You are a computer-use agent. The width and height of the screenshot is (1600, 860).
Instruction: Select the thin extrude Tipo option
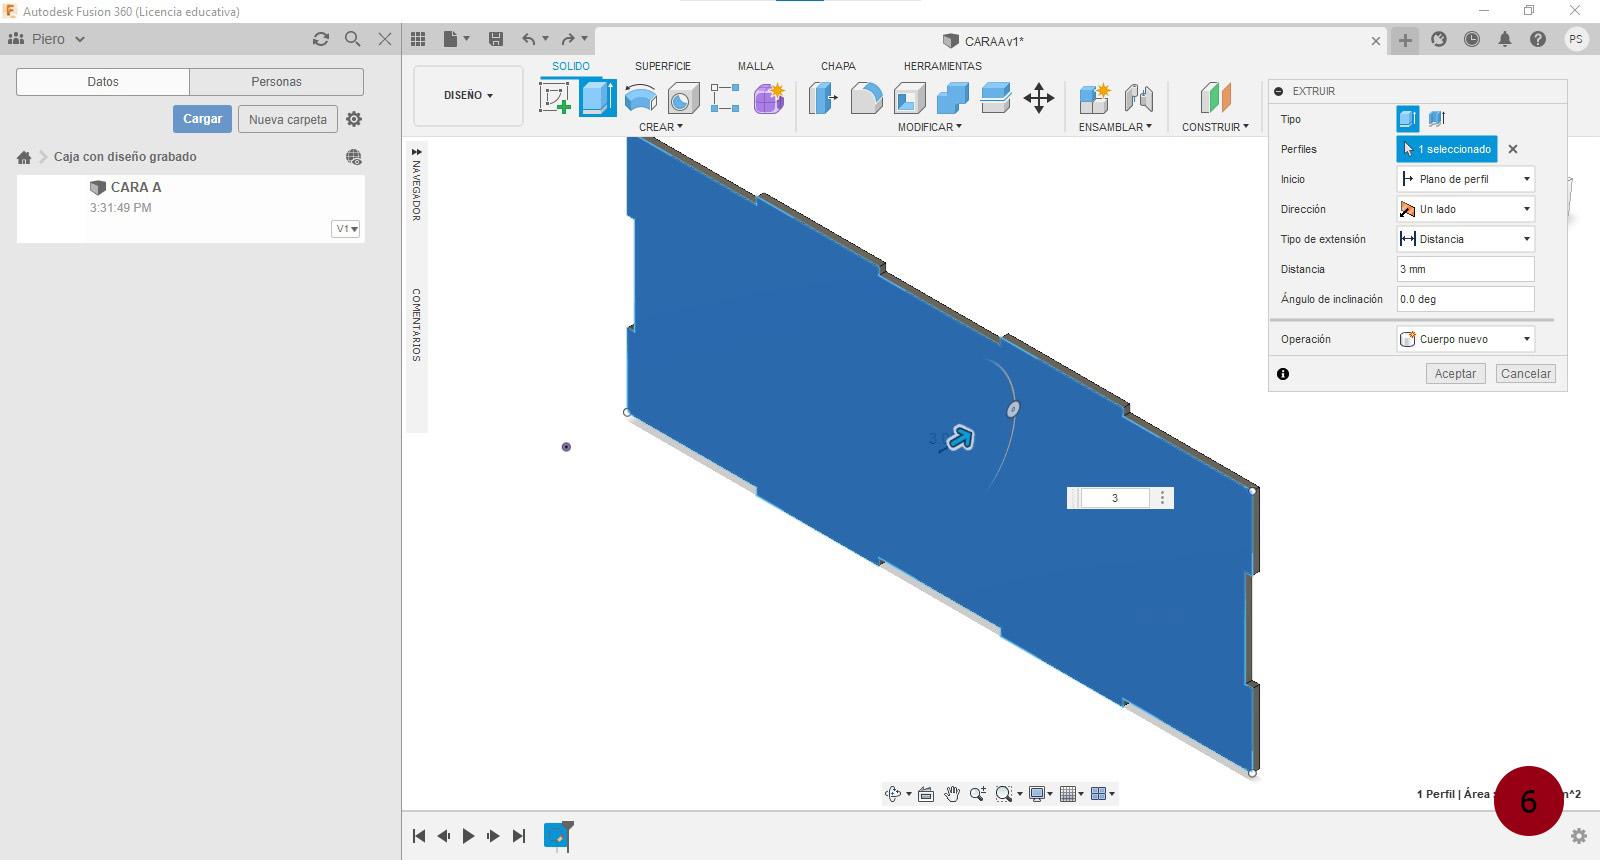[x=1437, y=119]
